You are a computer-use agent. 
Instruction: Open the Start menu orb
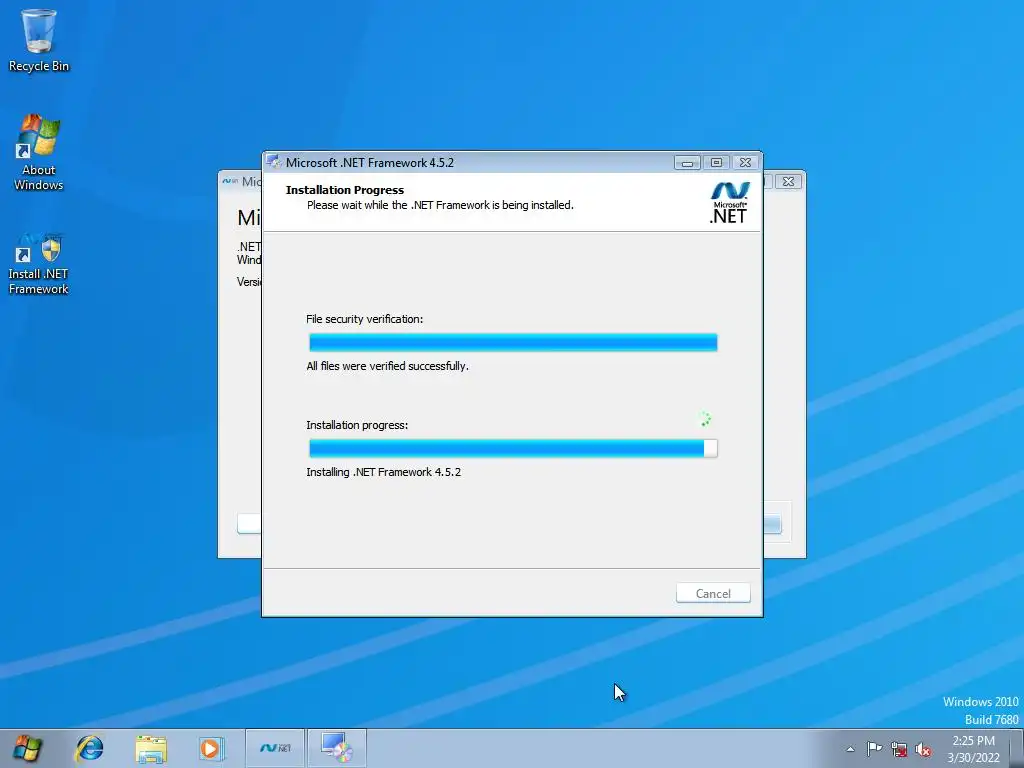27,748
